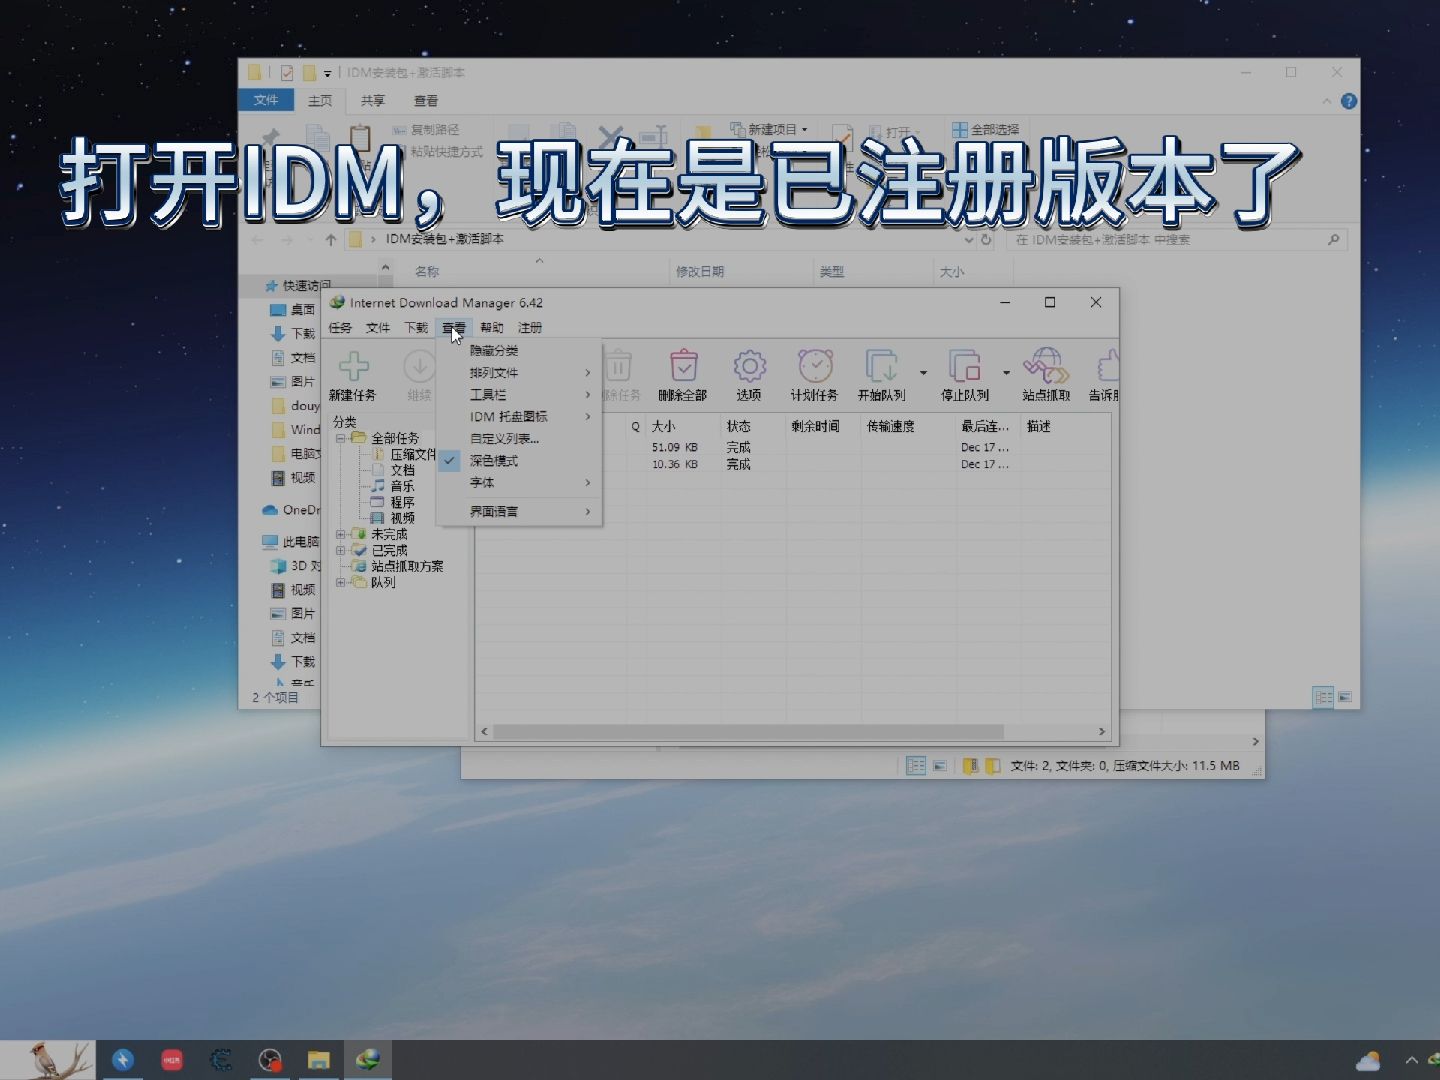Open File Explorer from the taskbar
The width and height of the screenshot is (1440, 1080).
click(x=319, y=1060)
